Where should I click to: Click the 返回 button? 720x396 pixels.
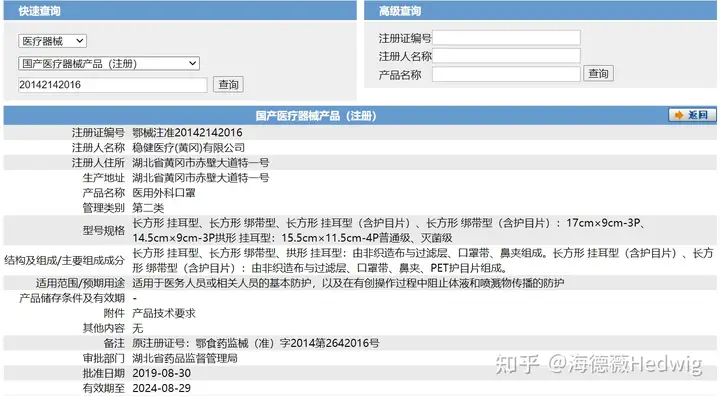(x=692, y=115)
